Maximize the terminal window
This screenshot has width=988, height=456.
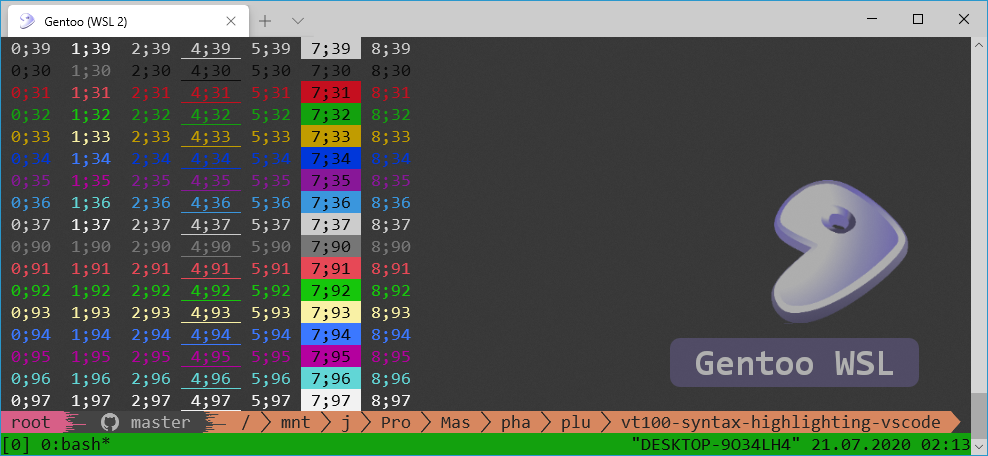click(918, 19)
